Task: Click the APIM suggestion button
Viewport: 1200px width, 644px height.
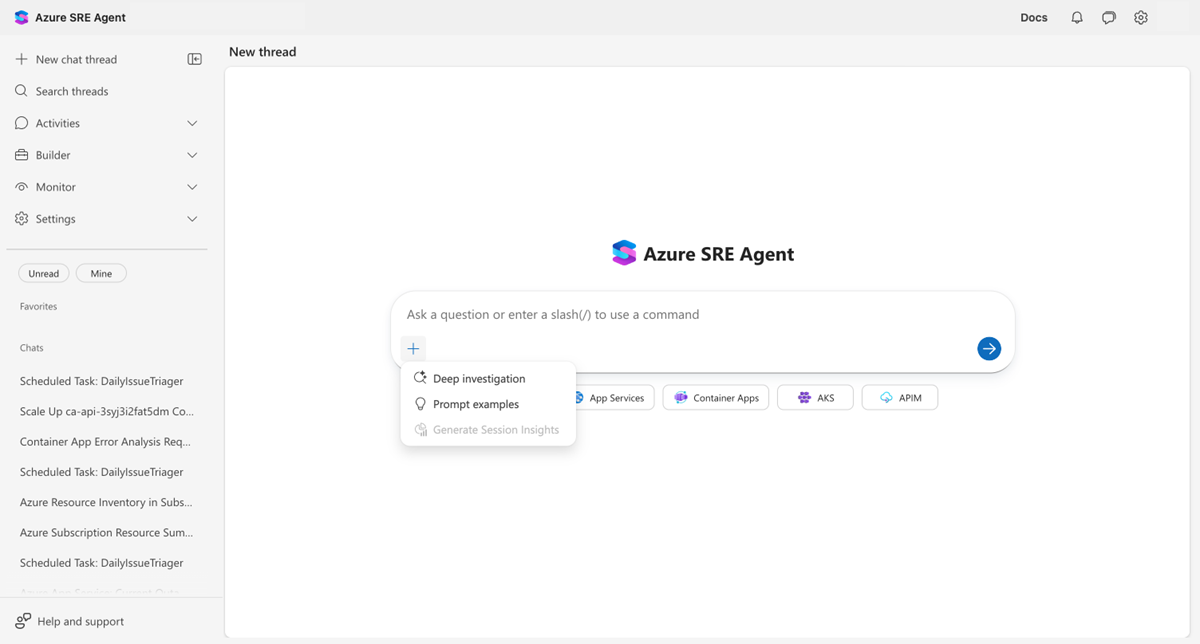Action: click(x=900, y=398)
